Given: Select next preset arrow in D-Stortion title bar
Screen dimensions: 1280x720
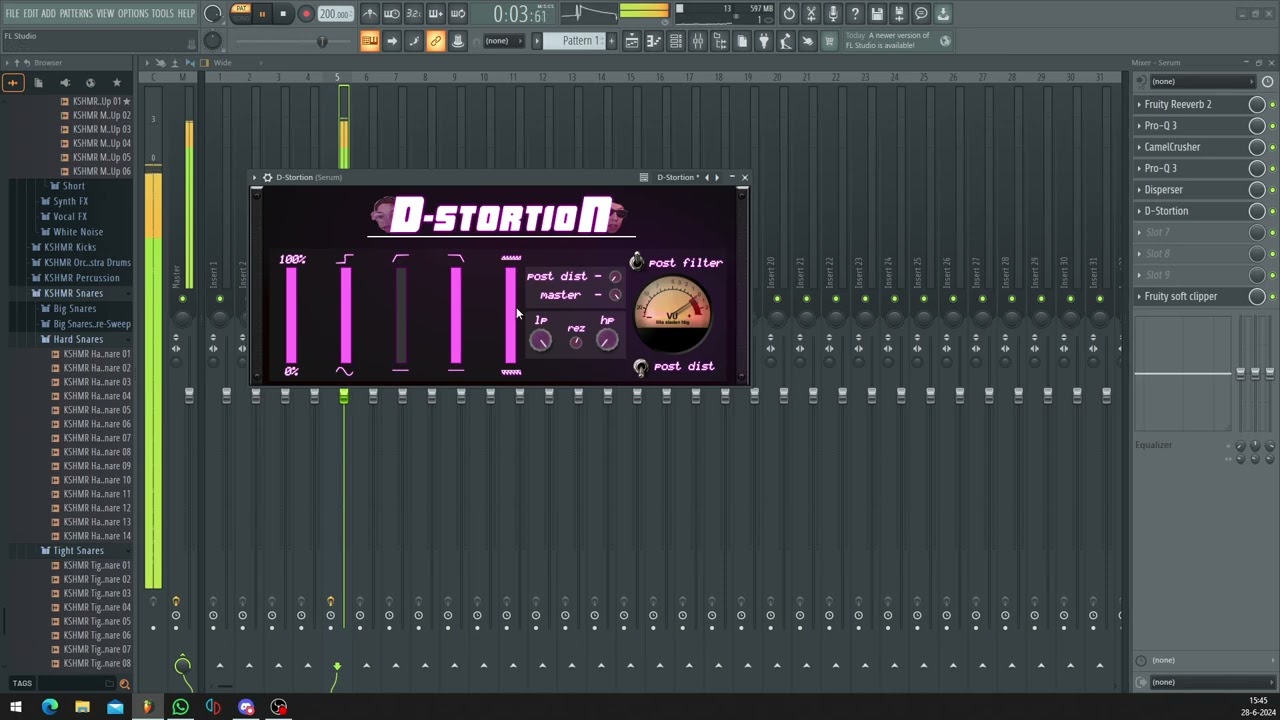Looking at the screenshot, I should coord(717,177).
